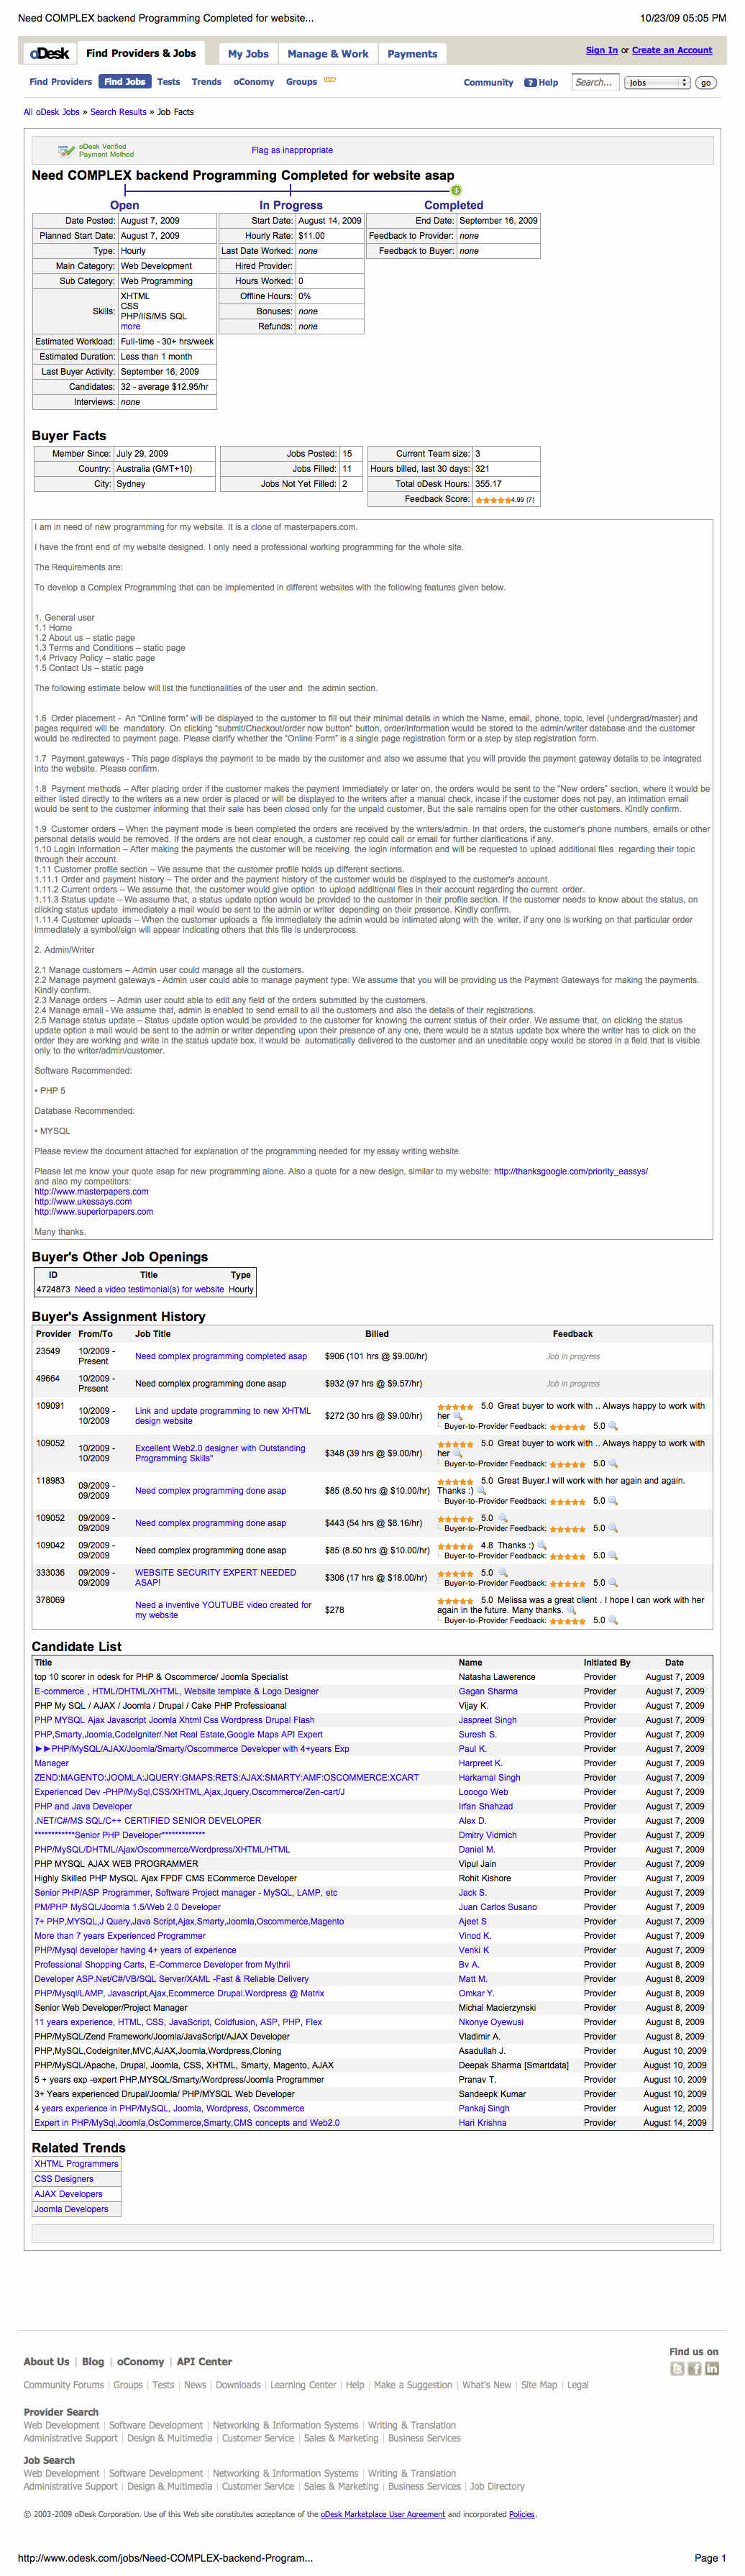Open the Trends sub-menu
Viewport: 745px width, 2576px height.
207,82
